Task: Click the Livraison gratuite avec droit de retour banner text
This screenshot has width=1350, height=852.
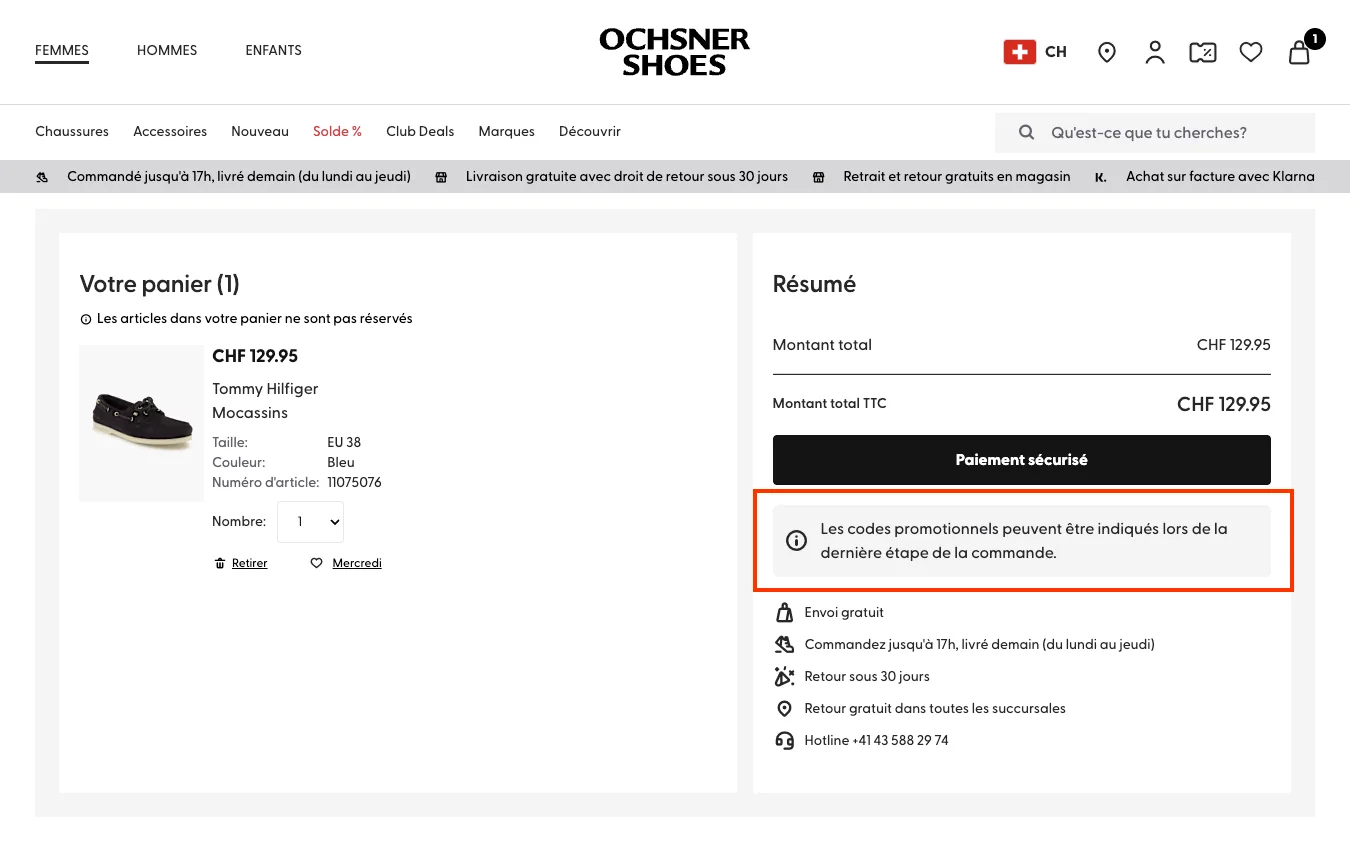Action: point(627,177)
